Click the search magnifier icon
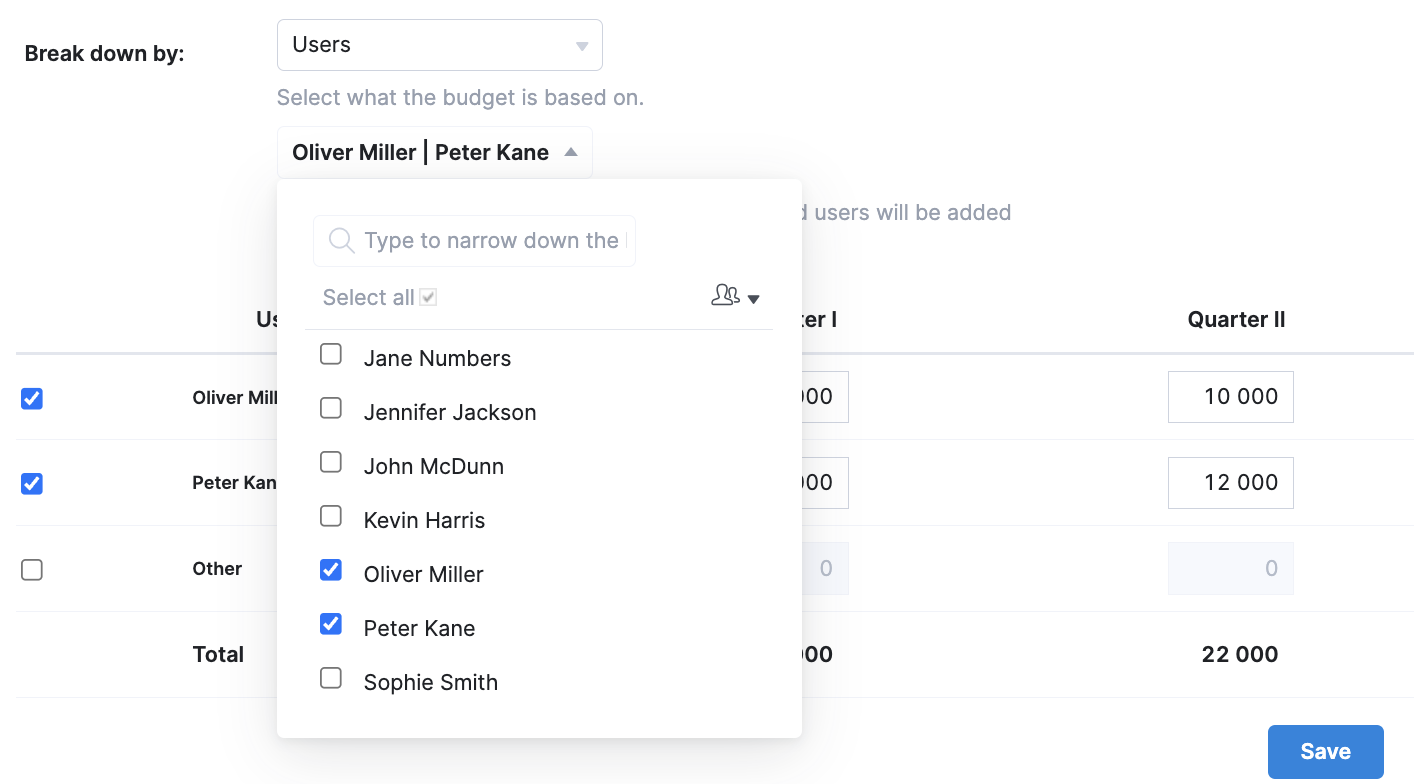This screenshot has height=784, width=1414. (341, 240)
